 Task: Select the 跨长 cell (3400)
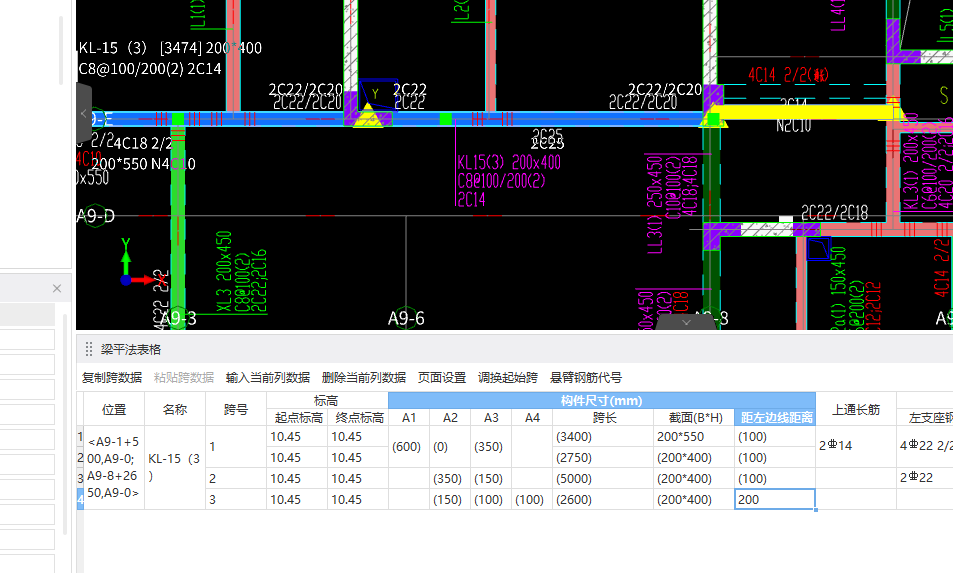[602, 436]
